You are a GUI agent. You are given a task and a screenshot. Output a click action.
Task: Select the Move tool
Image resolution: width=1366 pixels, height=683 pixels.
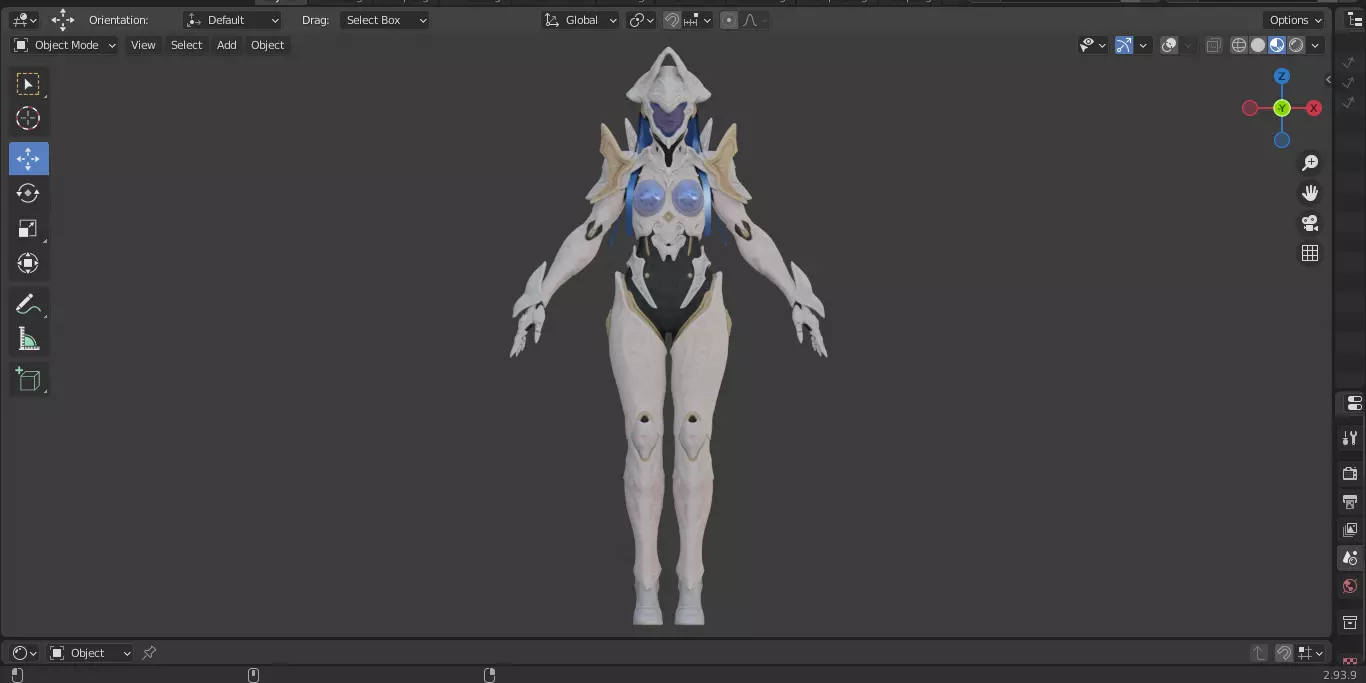coord(28,159)
